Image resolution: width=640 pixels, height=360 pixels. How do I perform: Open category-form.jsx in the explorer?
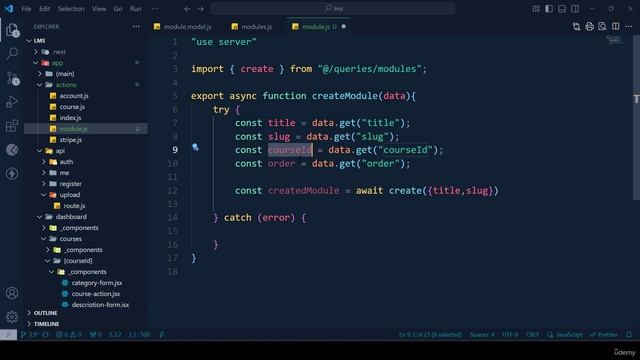click(x=97, y=283)
